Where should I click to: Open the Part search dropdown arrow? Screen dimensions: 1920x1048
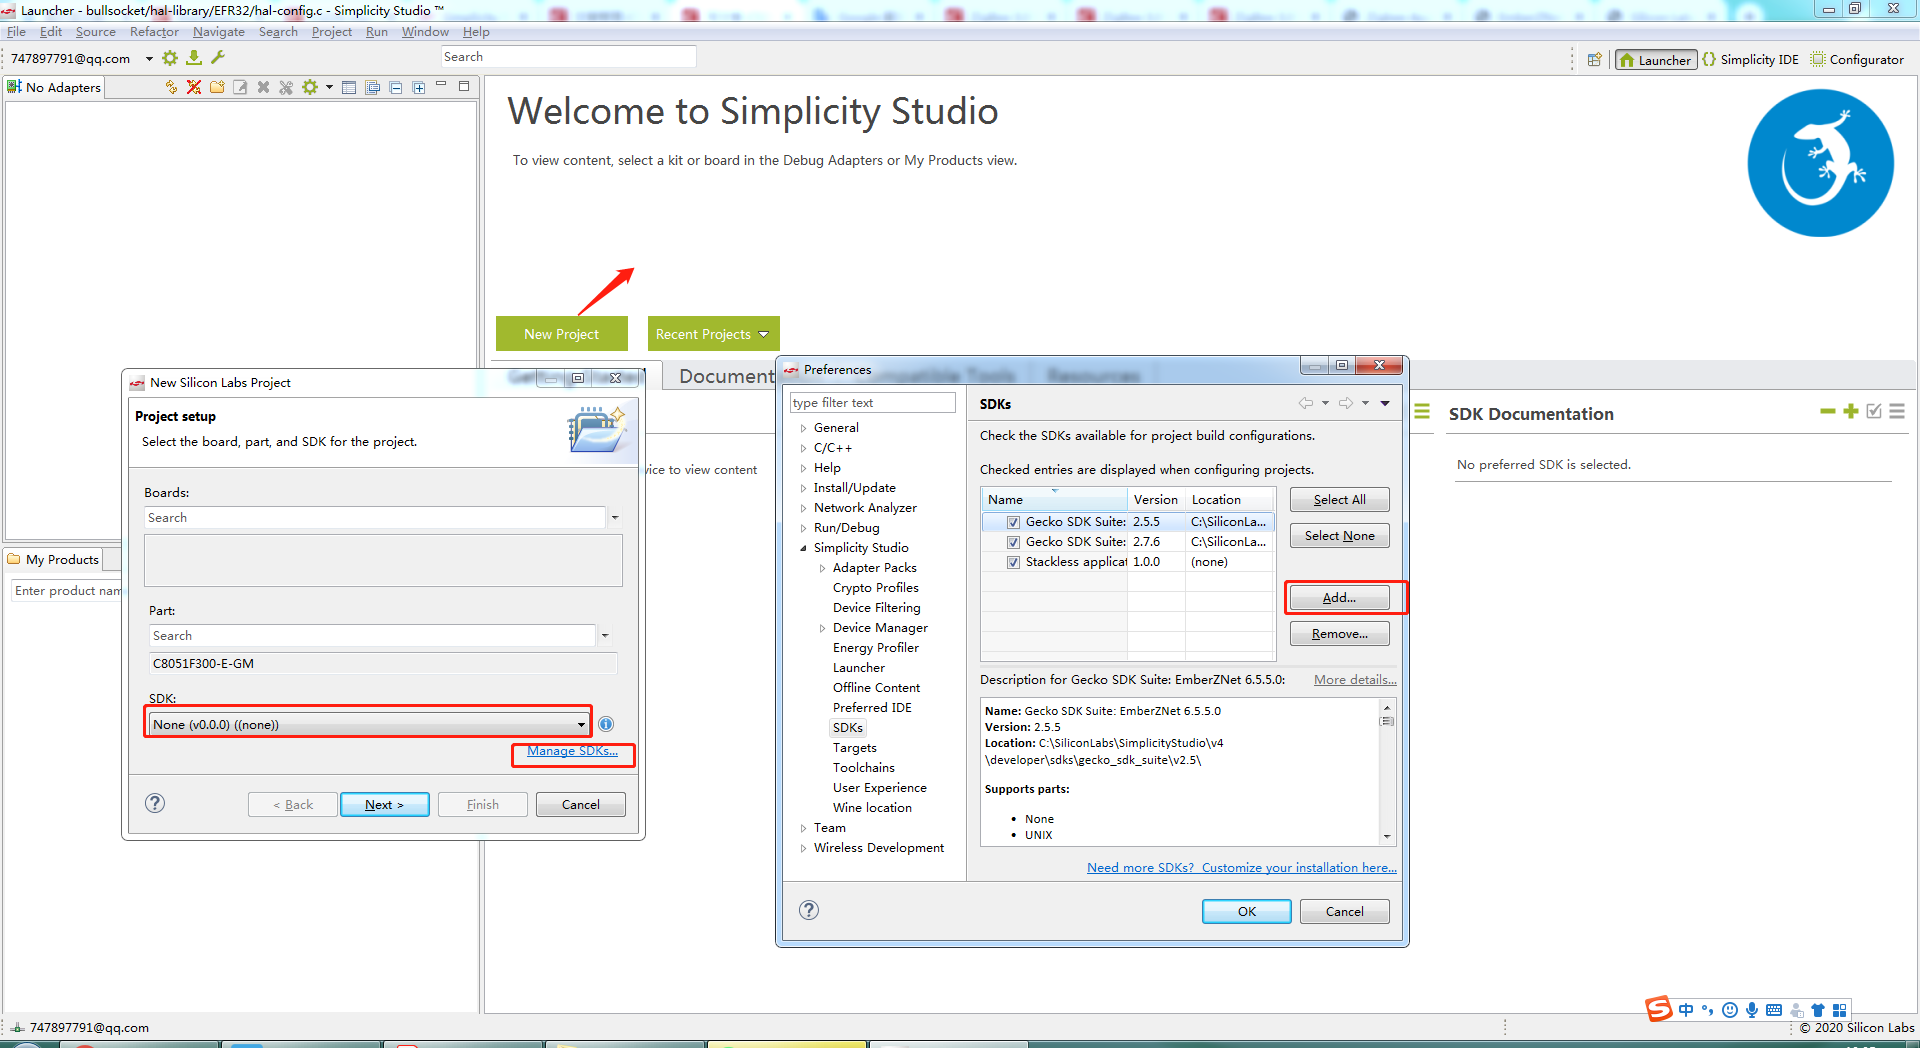605,636
